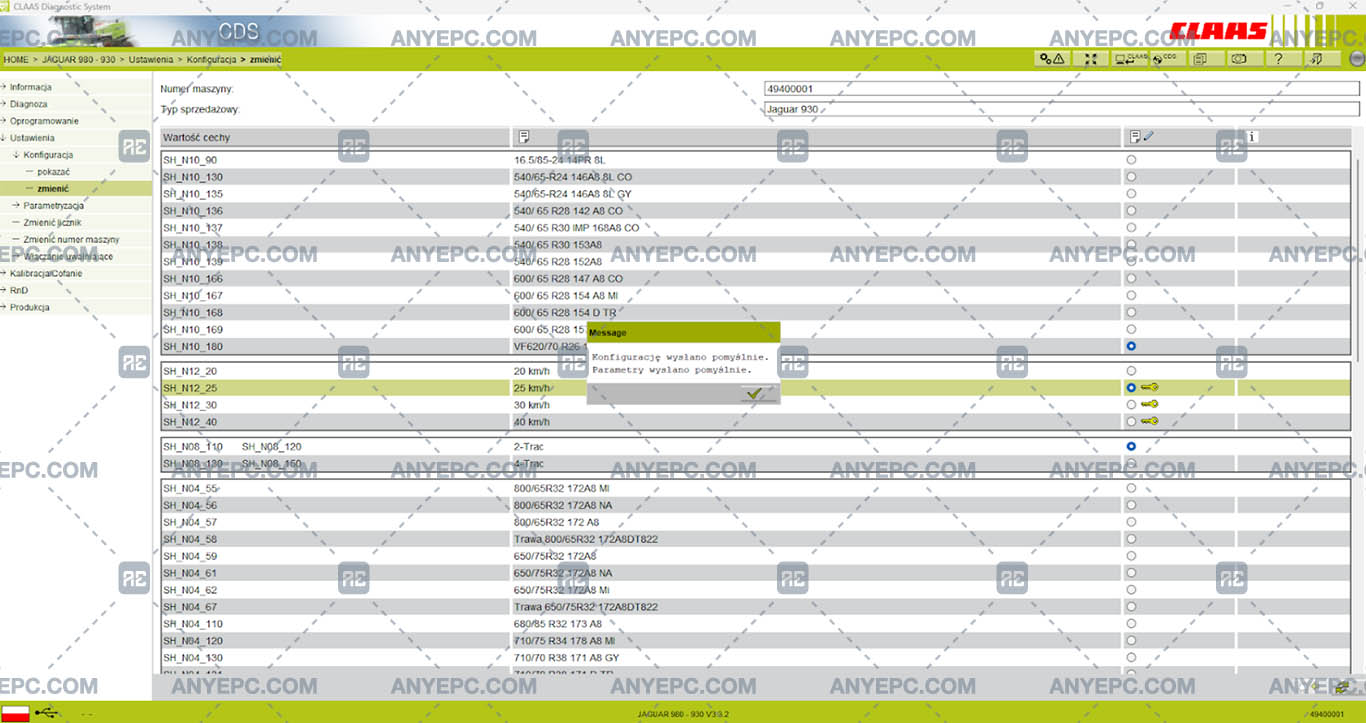Select the 2-Trac radio button
Image resolution: width=1366 pixels, height=723 pixels.
[1131, 446]
